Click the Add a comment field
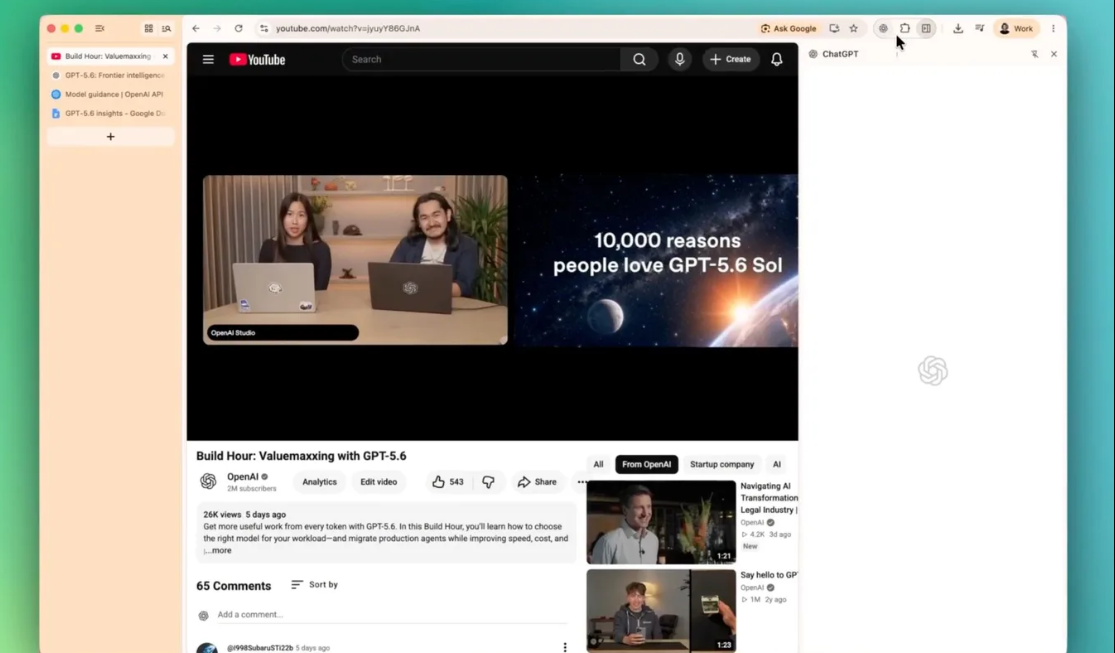The height and width of the screenshot is (653, 1115). (392, 615)
